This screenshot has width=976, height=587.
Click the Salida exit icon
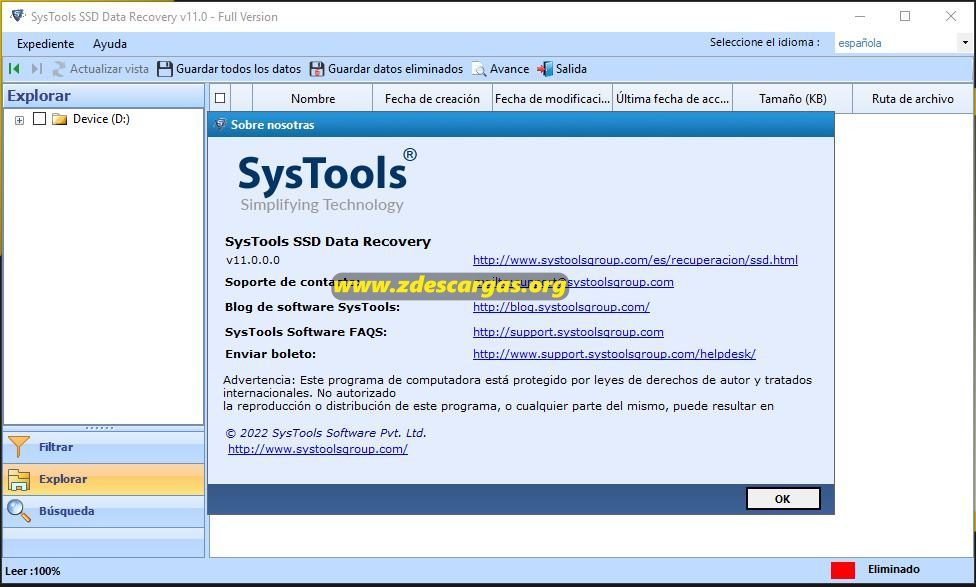coord(545,68)
